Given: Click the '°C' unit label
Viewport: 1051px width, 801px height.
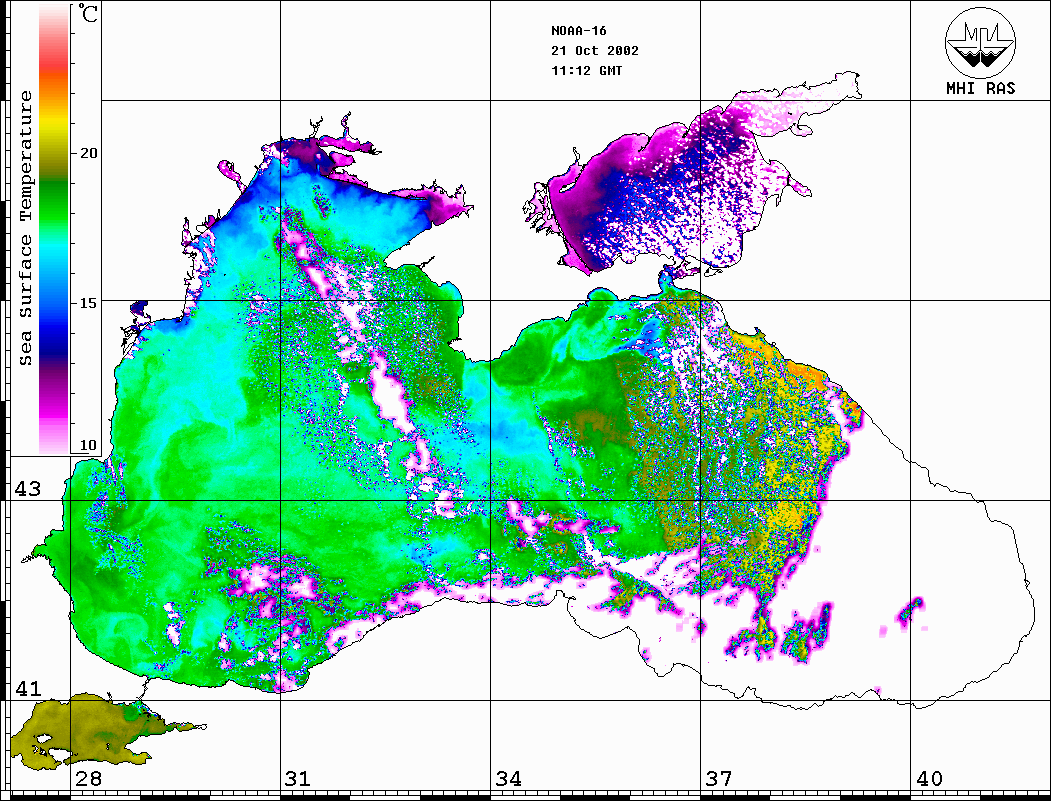Looking at the screenshot, I should pyautogui.click(x=87, y=13).
